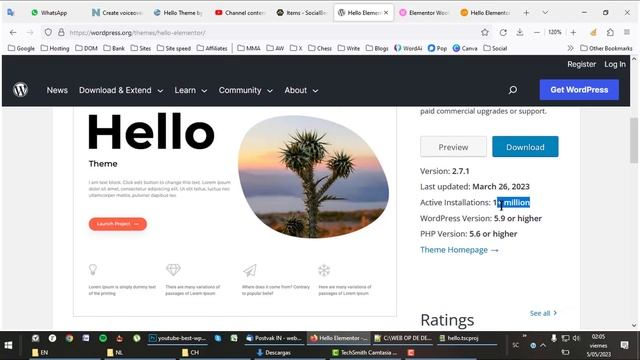Image resolution: width=640 pixels, height=360 pixels.
Task: Reload the page using the refresh icon
Action: click(503, 32)
